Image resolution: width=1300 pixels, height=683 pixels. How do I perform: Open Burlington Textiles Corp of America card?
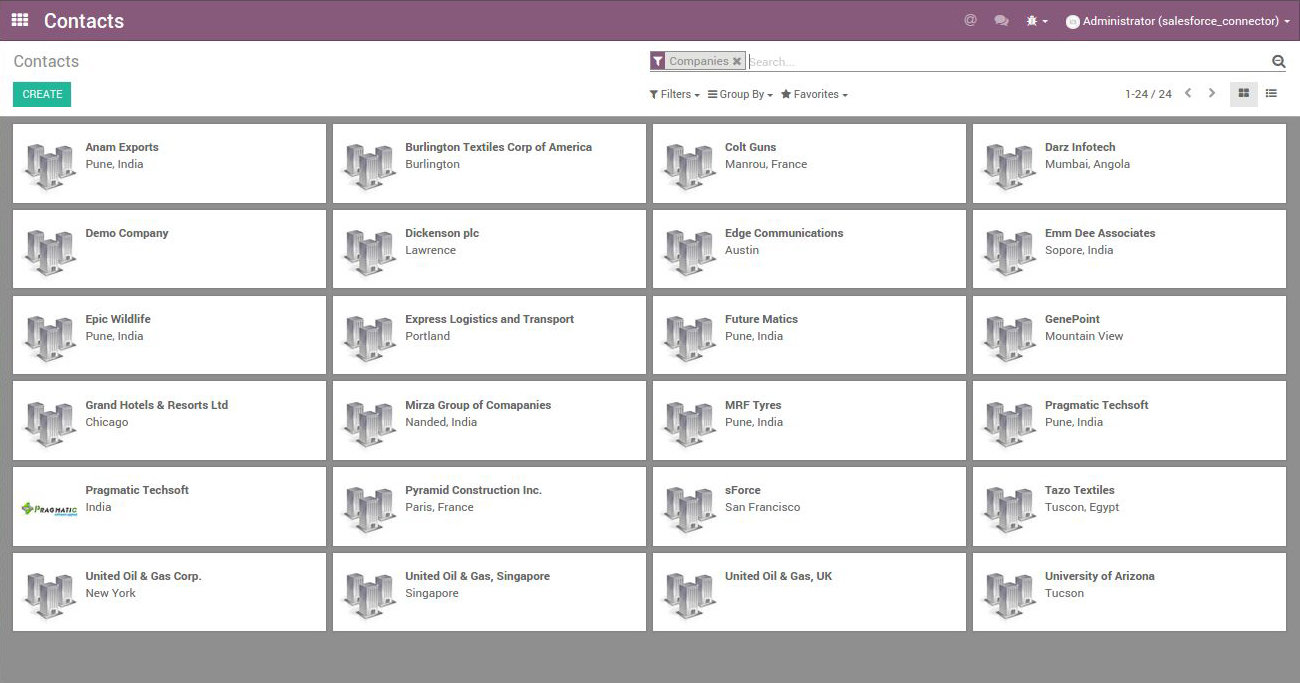click(x=489, y=164)
